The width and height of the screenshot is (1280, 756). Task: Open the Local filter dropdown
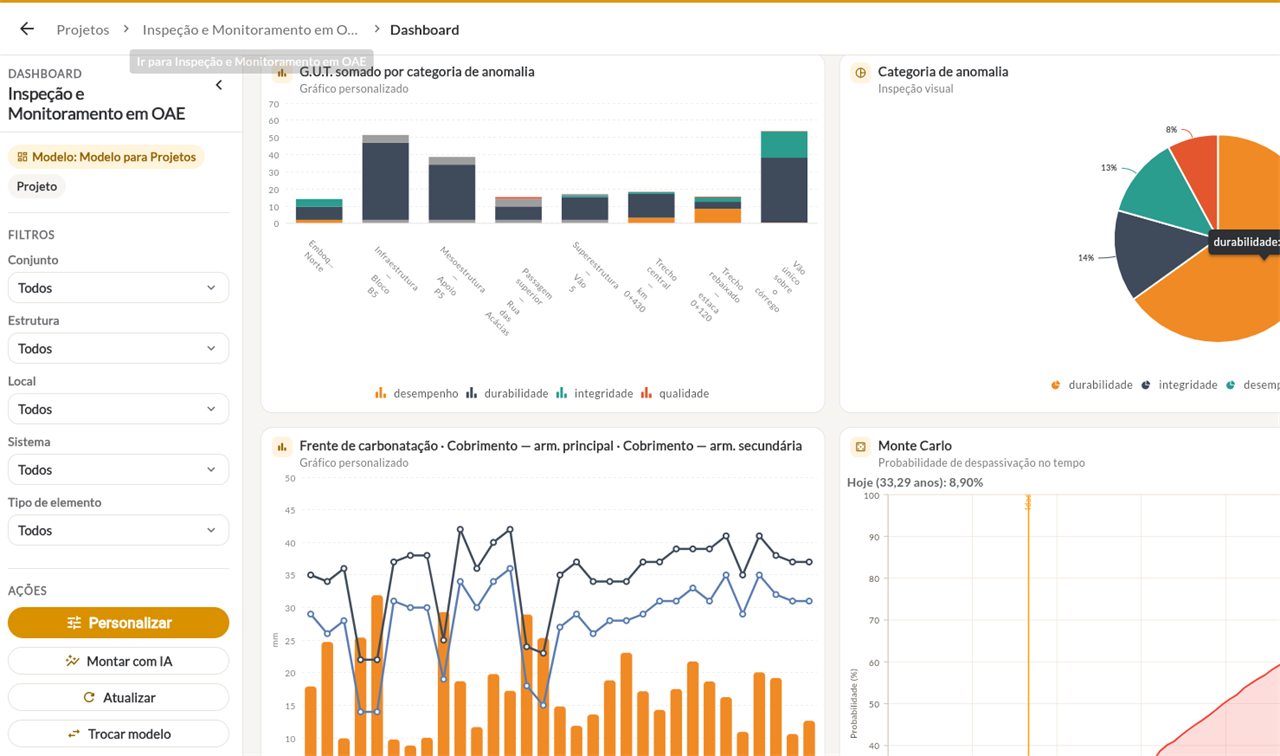[x=118, y=409]
